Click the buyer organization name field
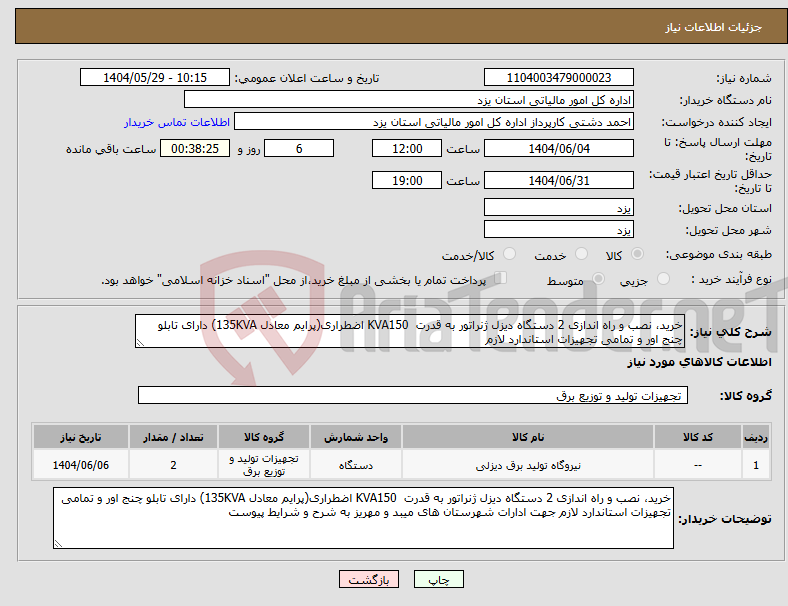The image size is (788, 606). [x=409, y=99]
